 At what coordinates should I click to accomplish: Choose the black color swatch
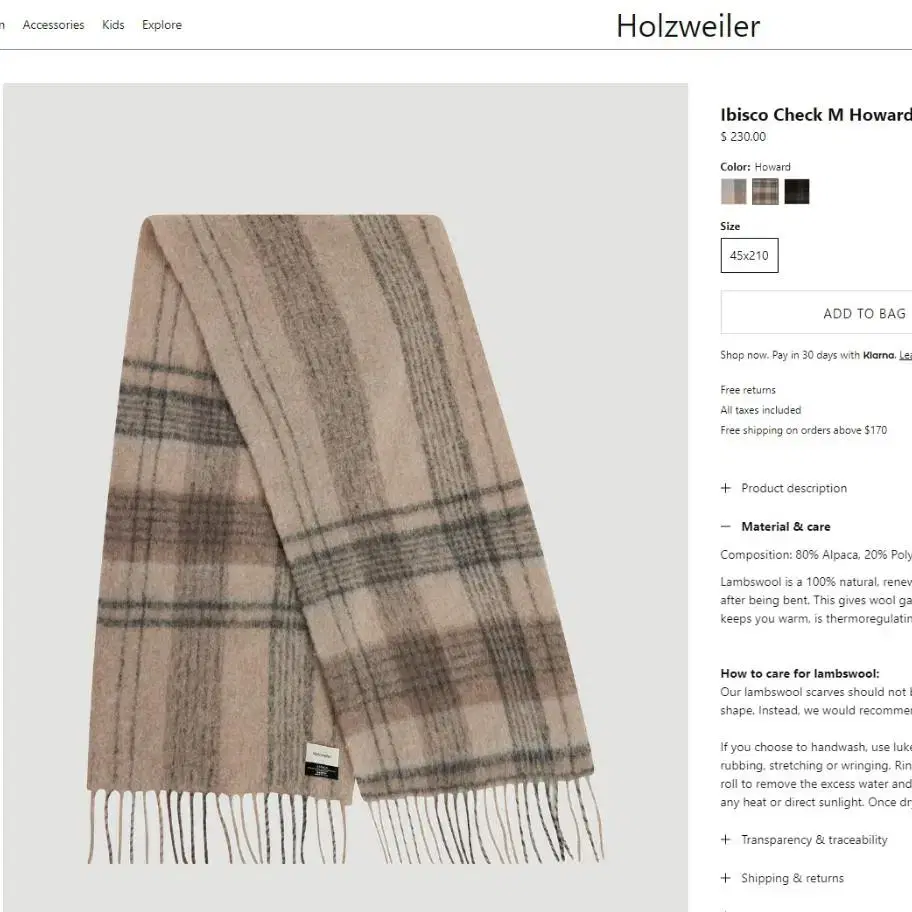[796, 191]
